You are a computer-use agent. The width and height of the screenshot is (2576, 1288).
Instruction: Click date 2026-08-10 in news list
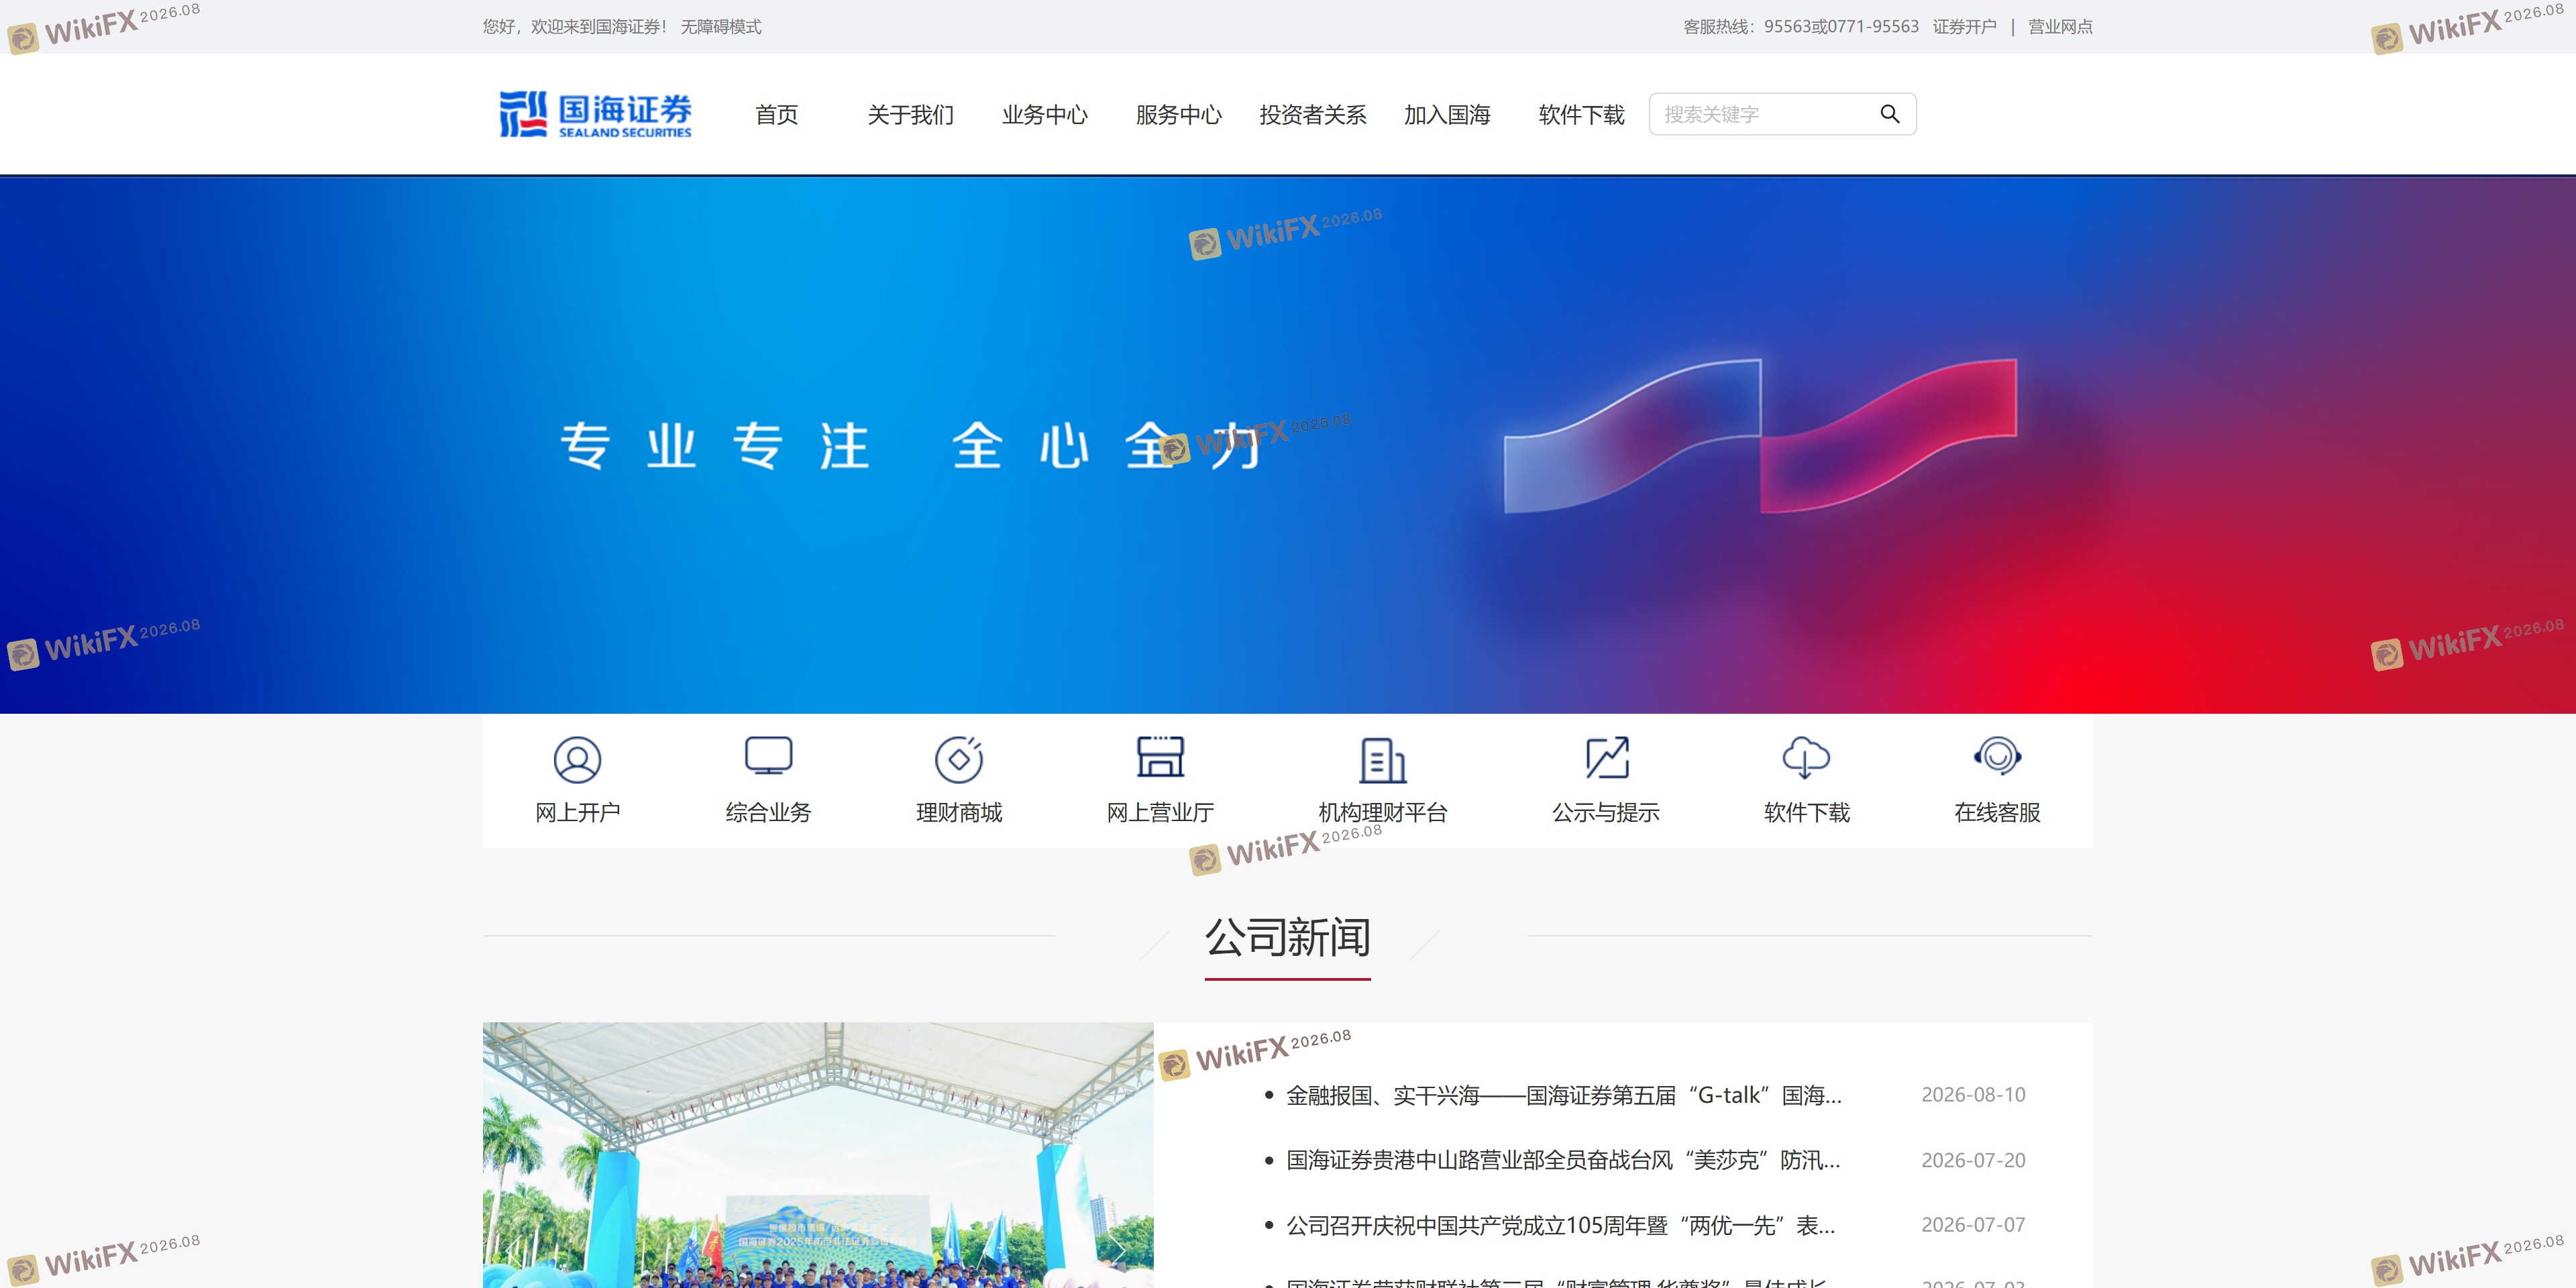pos(1973,1095)
